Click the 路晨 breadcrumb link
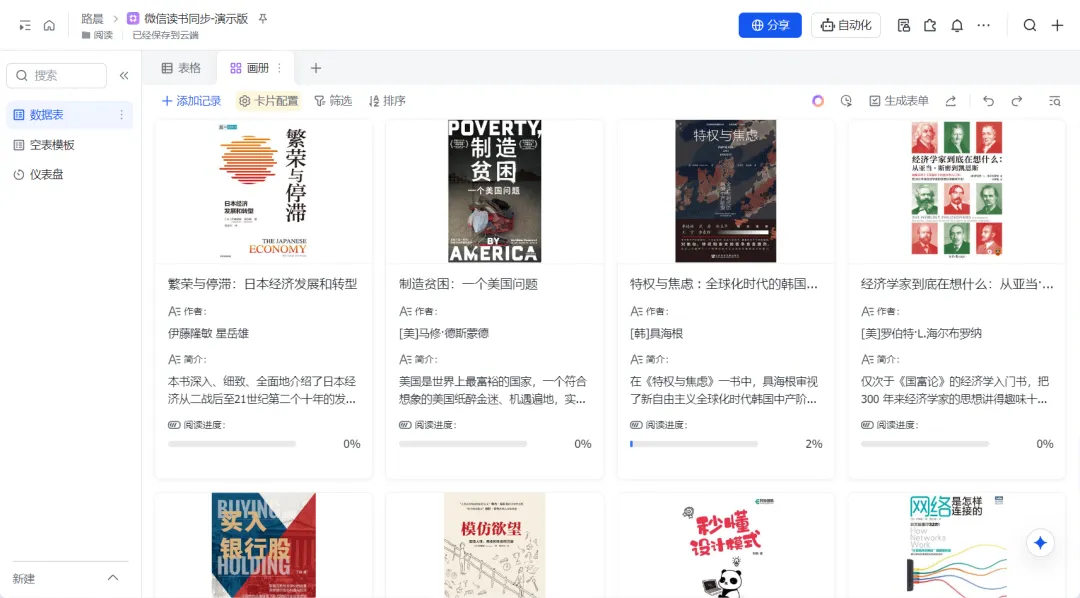The height and width of the screenshot is (598, 1080). (x=92, y=19)
